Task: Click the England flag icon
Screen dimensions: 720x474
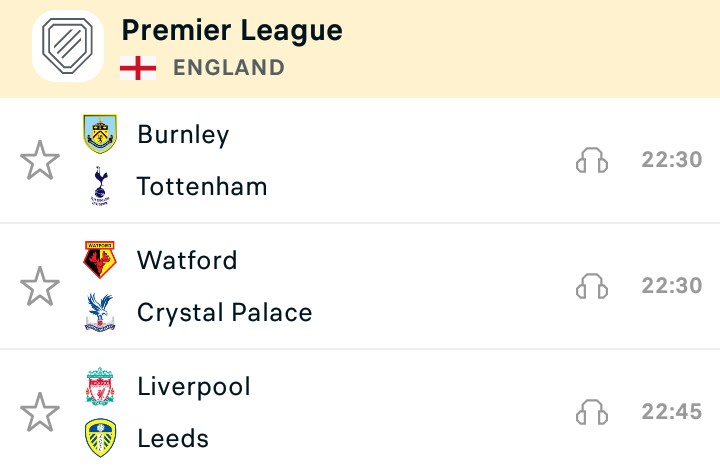Action: click(138, 68)
